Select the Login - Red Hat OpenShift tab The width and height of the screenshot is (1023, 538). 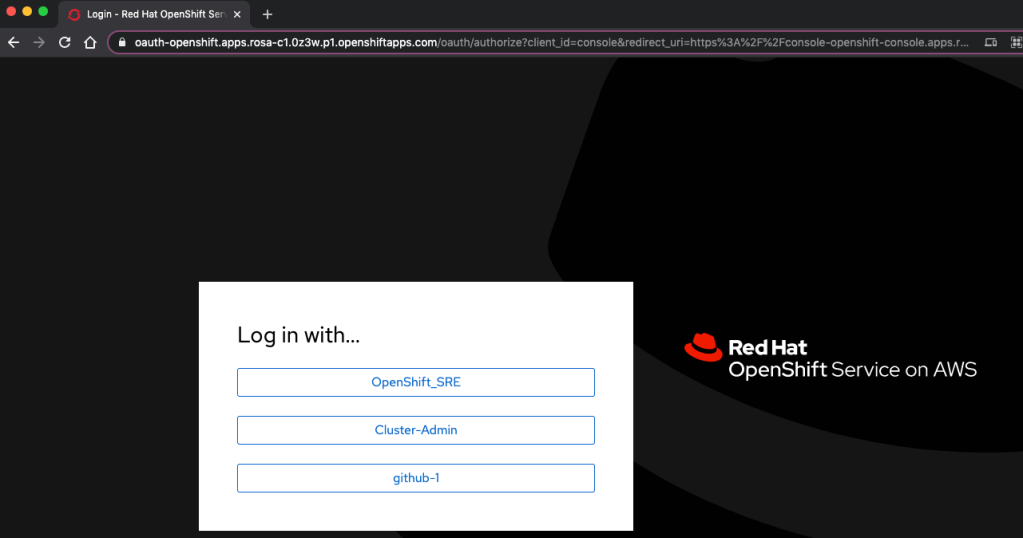(x=150, y=14)
